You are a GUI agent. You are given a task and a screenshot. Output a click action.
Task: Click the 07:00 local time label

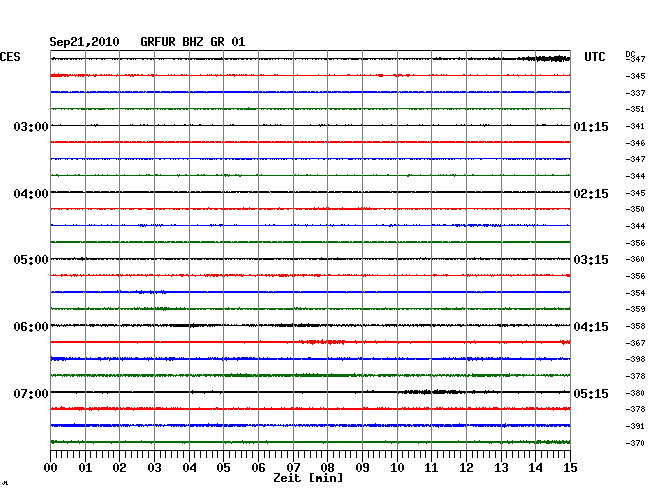pos(31,393)
